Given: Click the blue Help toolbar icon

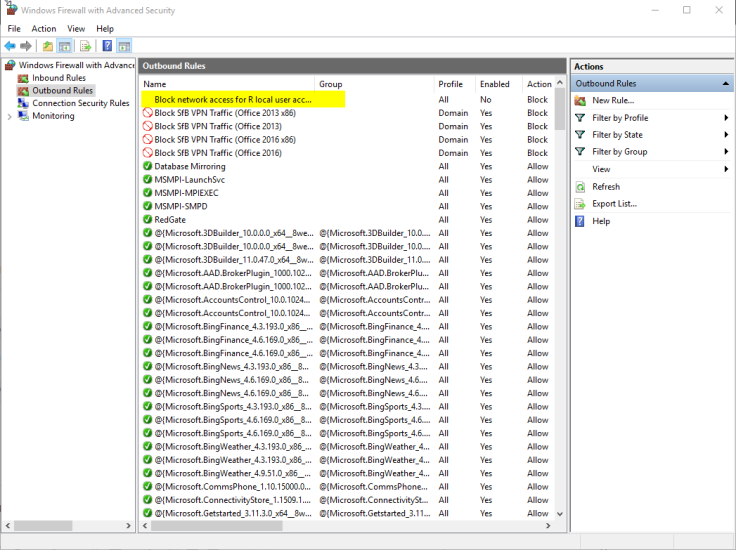Looking at the screenshot, I should 107,46.
